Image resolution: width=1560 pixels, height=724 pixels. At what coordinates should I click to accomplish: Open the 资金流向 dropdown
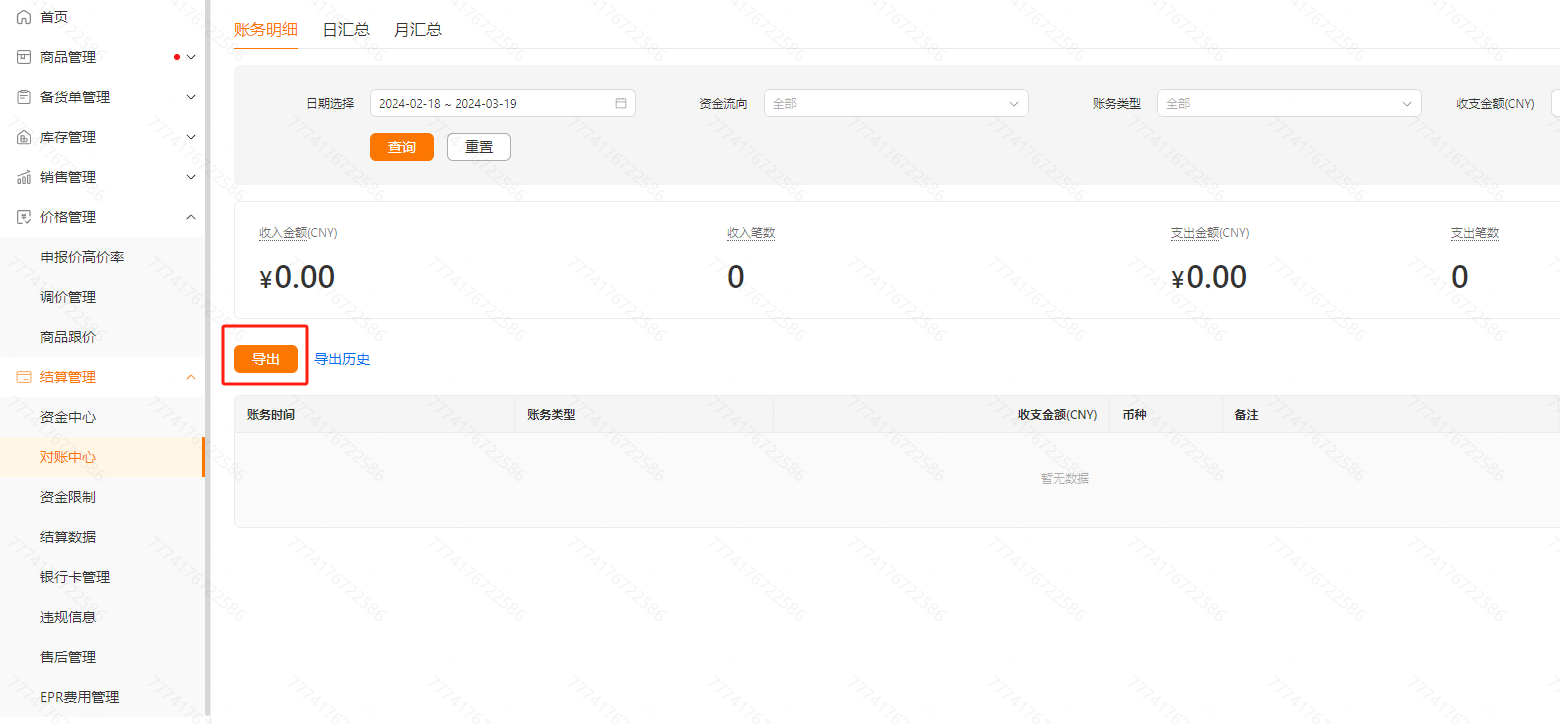[896, 103]
